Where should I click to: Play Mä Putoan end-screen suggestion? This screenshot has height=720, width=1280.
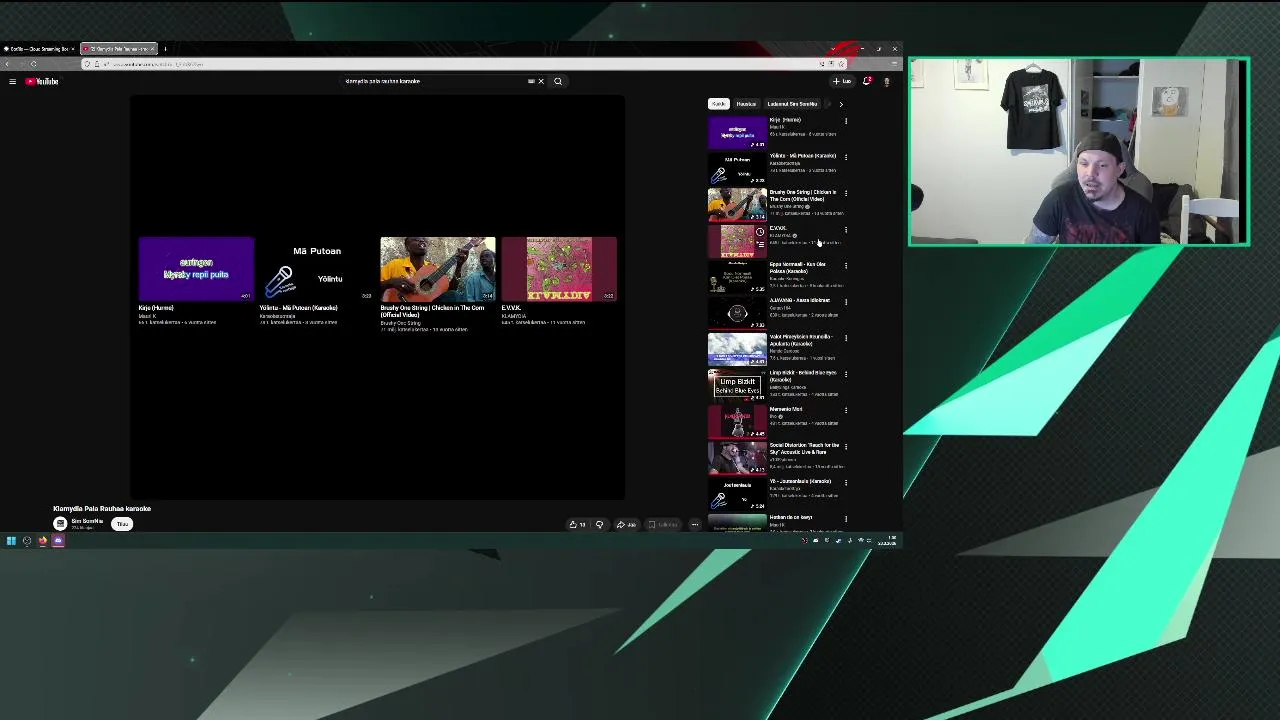click(x=317, y=269)
